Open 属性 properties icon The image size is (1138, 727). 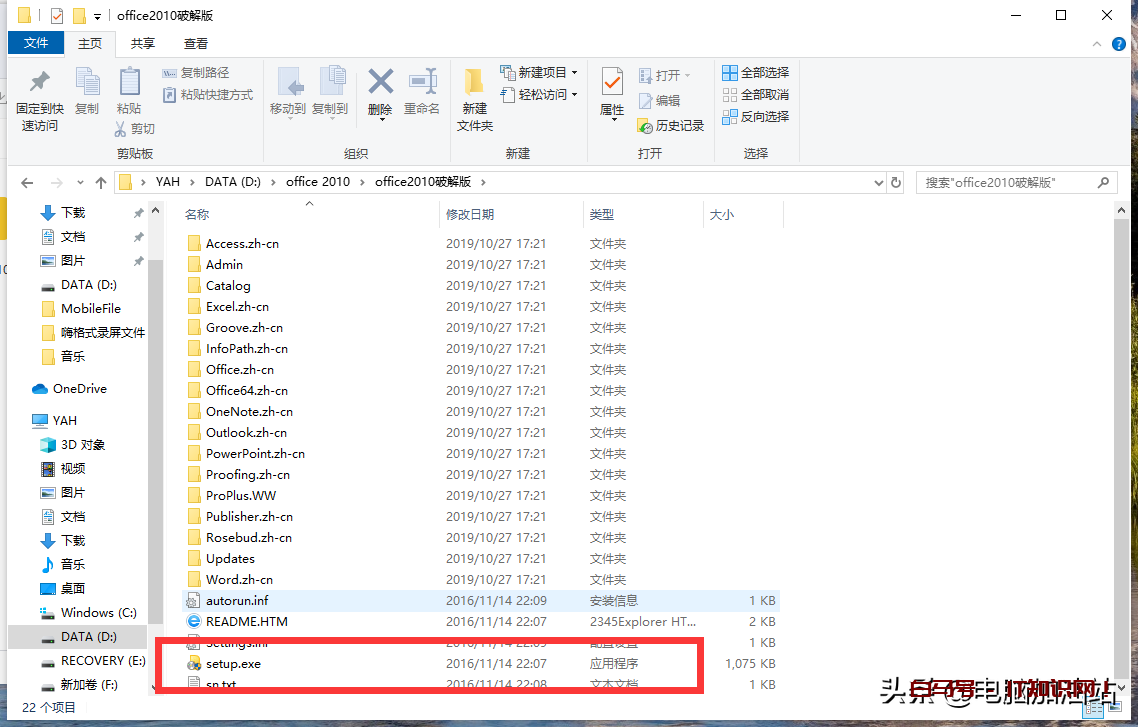click(612, 82)
